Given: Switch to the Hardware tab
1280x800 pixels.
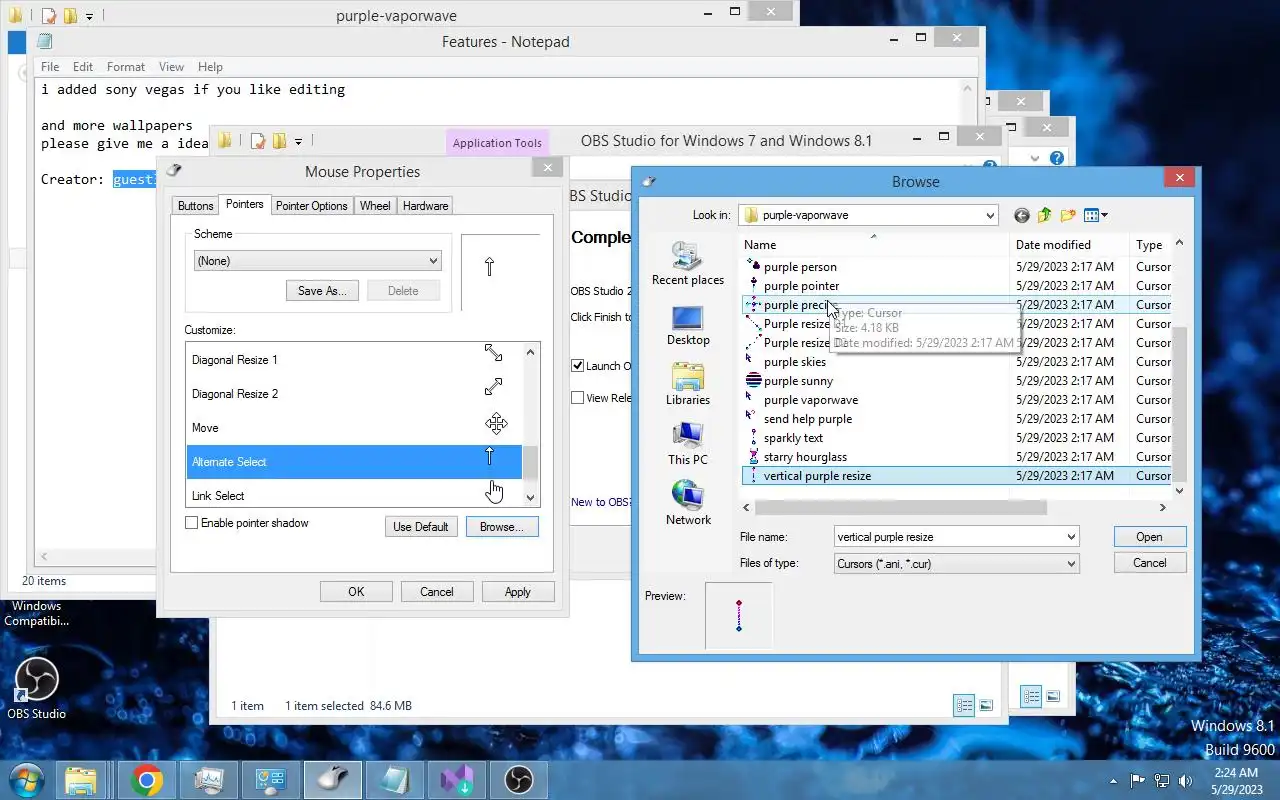Looking at the screenshot, I should point(426,206).
